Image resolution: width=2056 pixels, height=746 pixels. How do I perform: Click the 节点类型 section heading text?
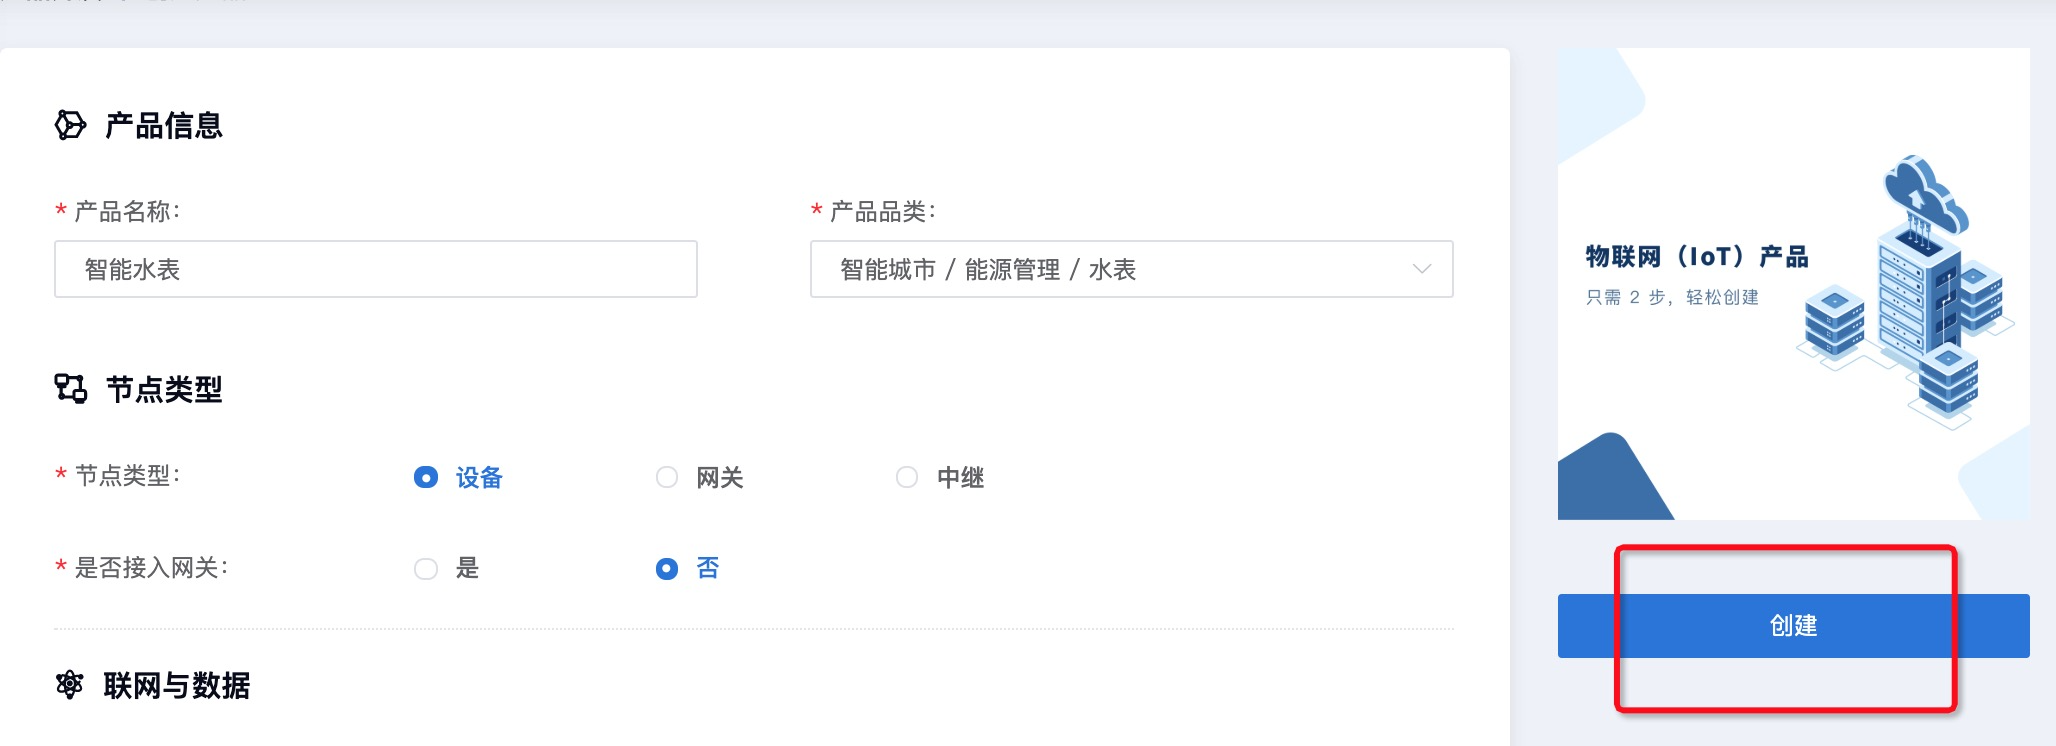164,389
